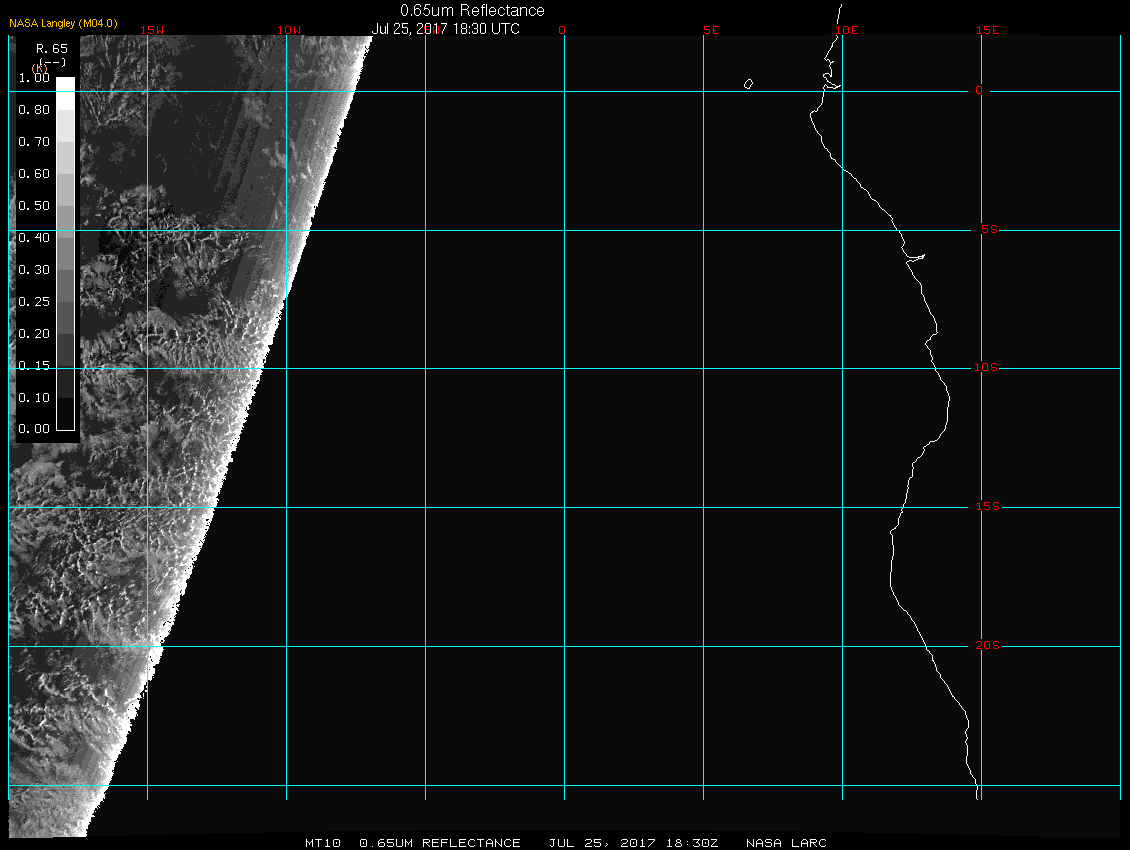Click the 20S latitude label
The image size is (1130, 850).
pyautogui.click(x=987, y=646)
